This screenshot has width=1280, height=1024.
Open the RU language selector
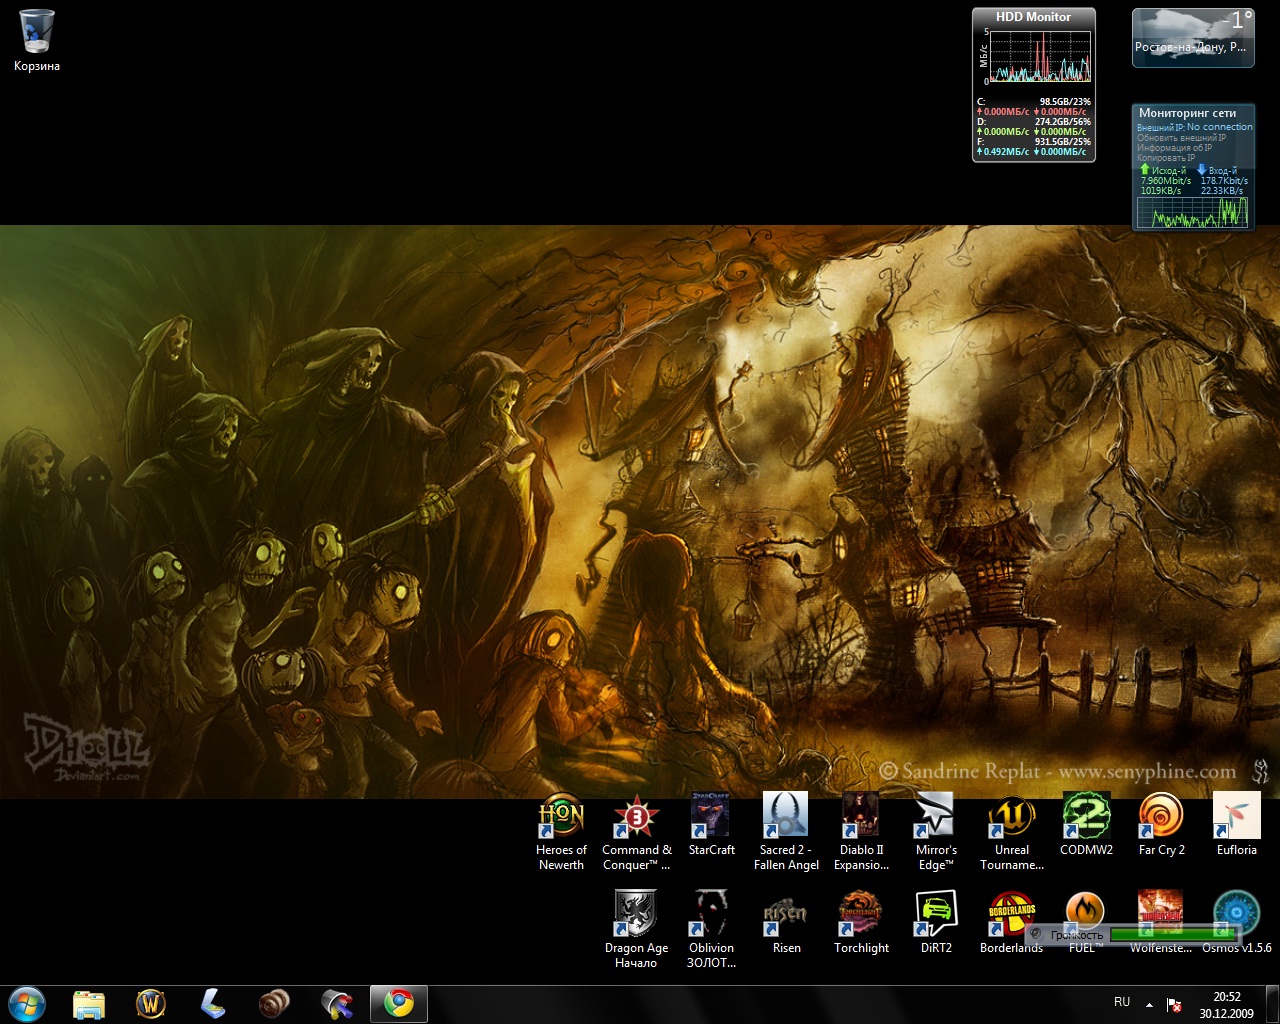1122,1002
